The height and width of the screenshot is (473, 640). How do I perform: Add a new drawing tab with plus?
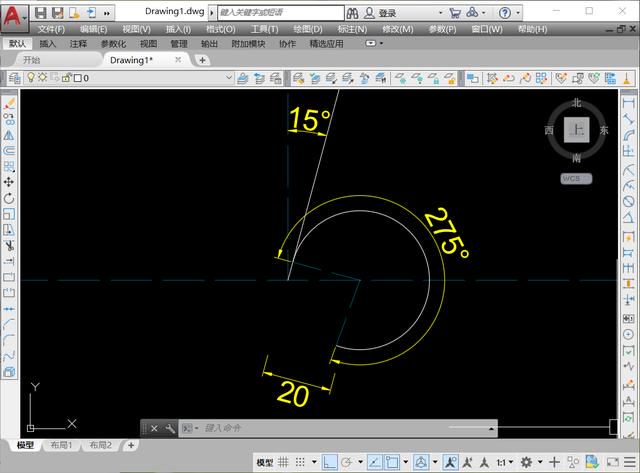pos(202,60)
